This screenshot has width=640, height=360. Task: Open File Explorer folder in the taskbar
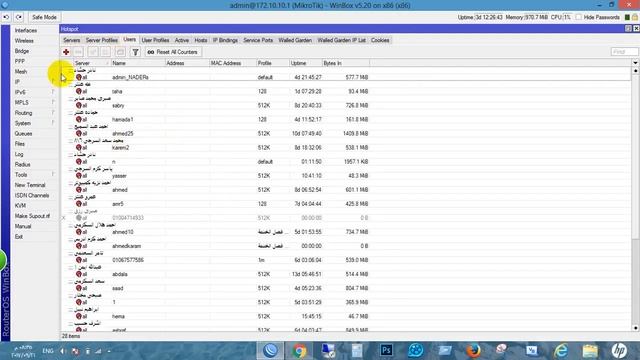click(x=590, y=350)
